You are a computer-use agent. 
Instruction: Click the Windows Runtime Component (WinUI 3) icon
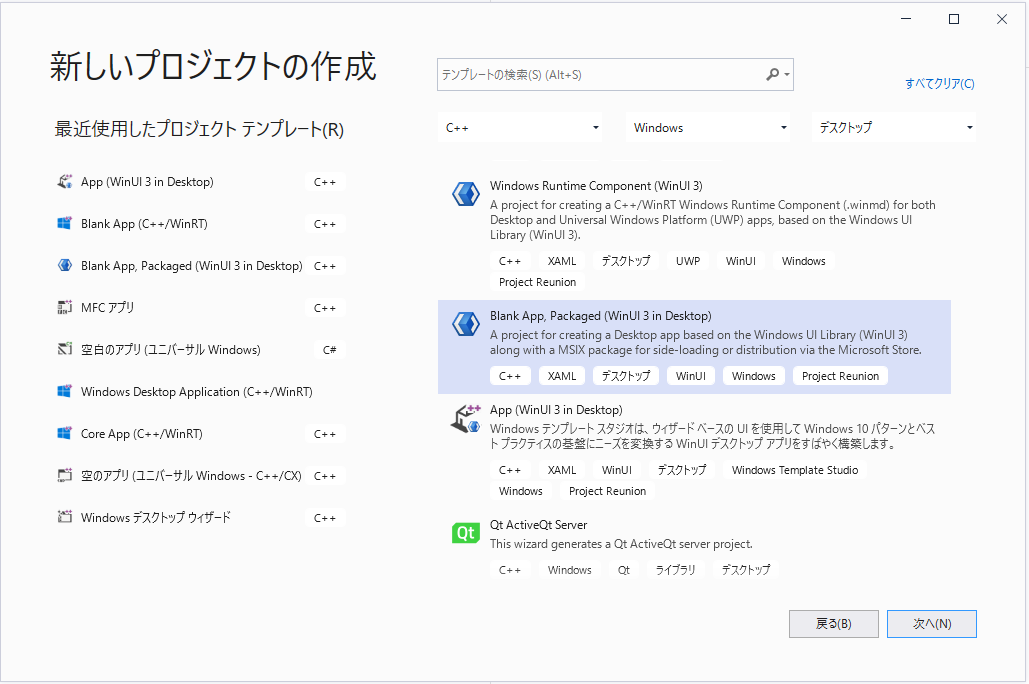coord(466,194)
